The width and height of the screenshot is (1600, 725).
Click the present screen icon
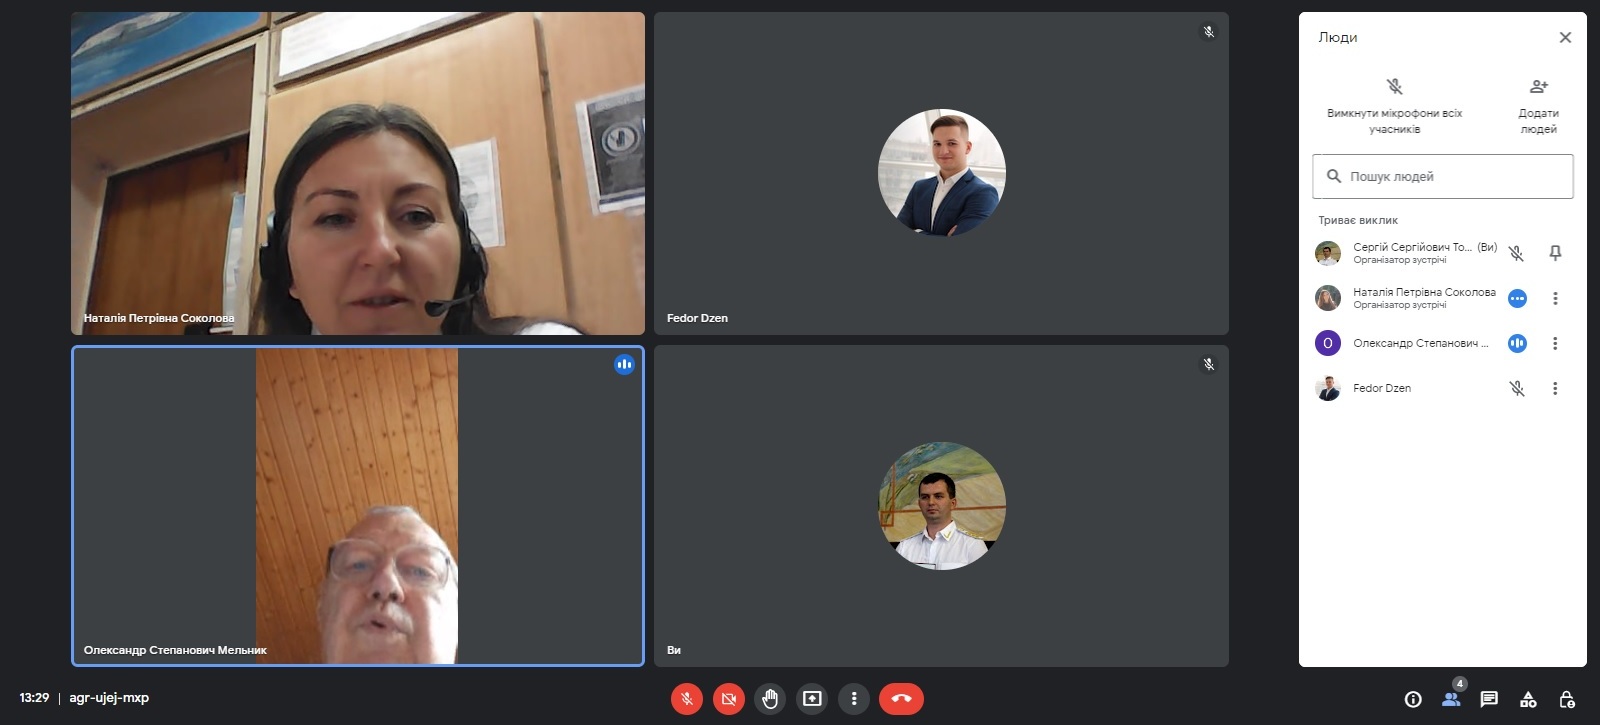[812, 699]
